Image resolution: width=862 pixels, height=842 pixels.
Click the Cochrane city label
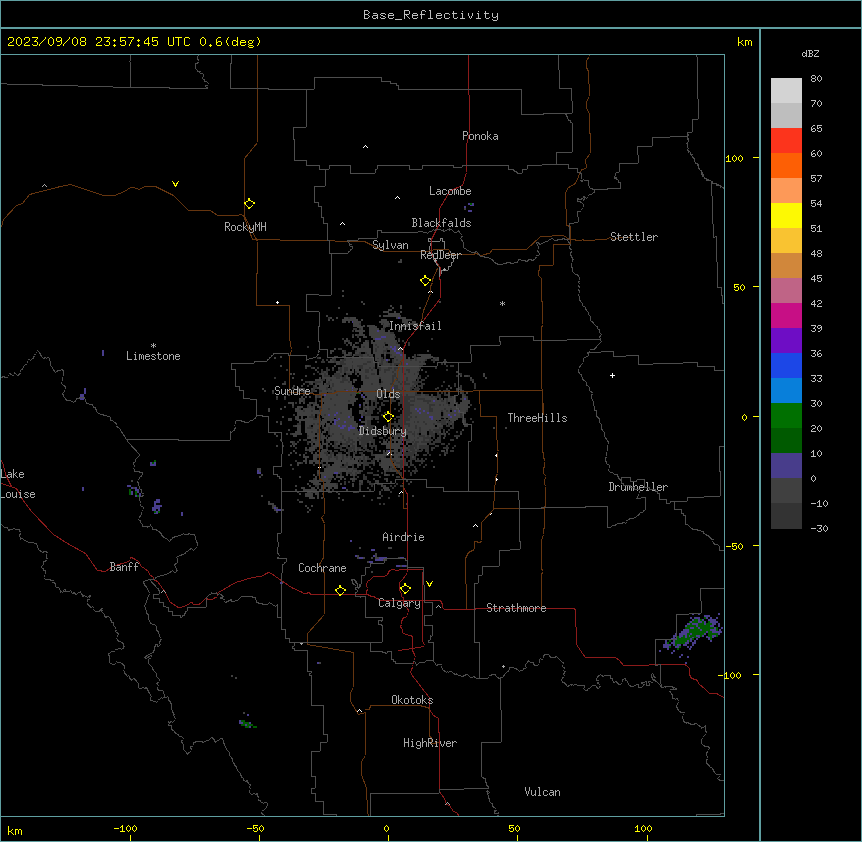tap(322, 568)
